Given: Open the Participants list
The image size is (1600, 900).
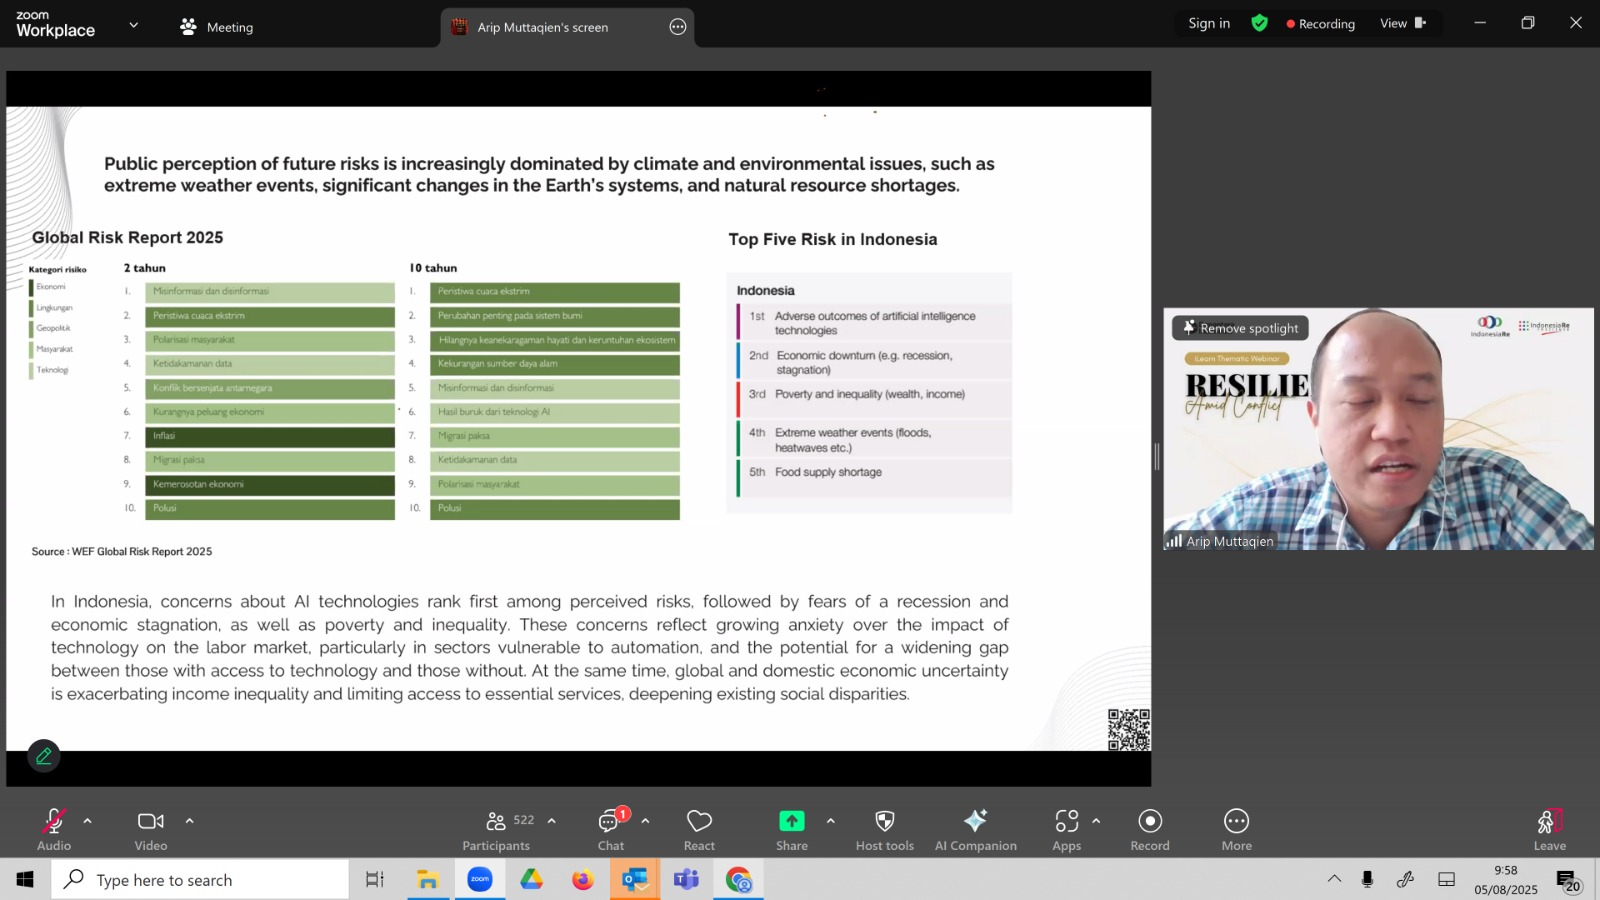Looking at the screenshot, I should pos(496,830).
